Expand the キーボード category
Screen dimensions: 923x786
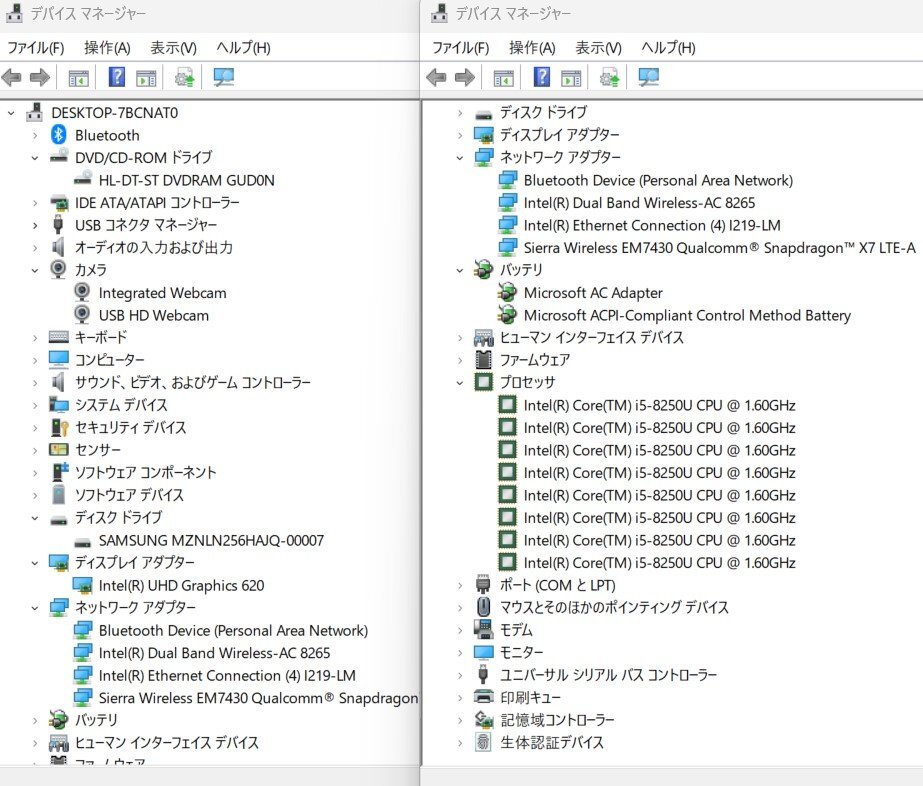click(35, 337)
